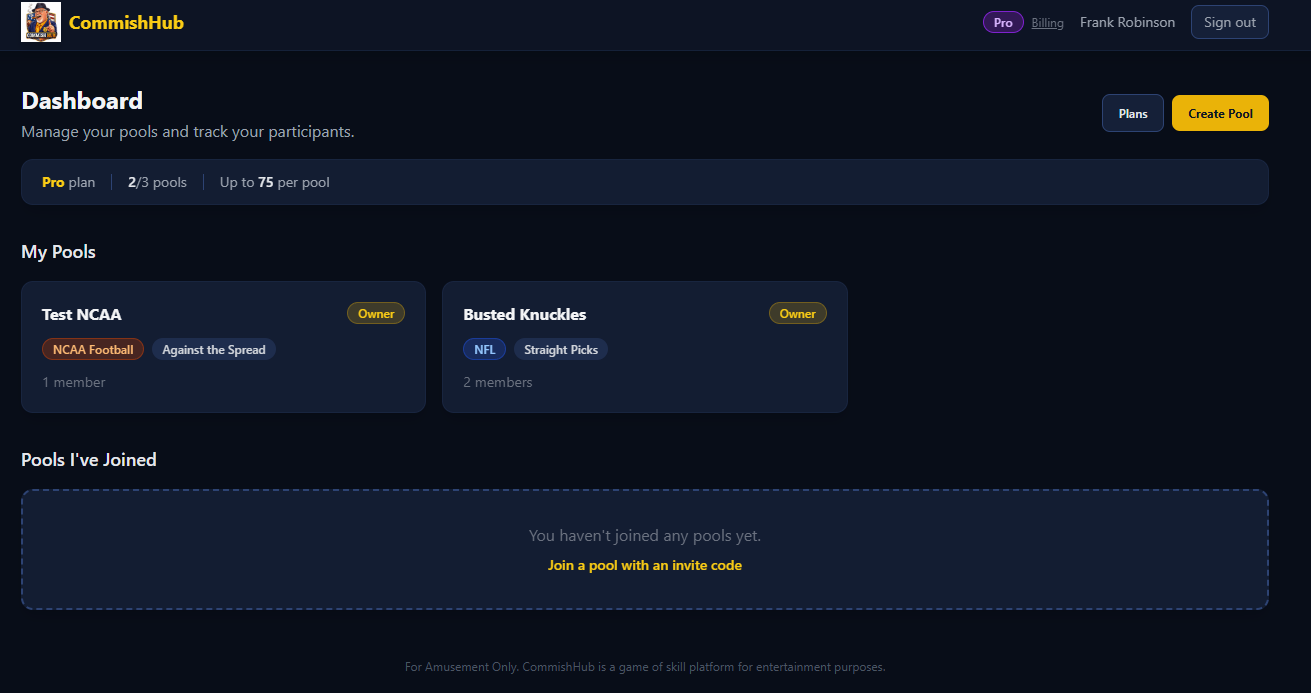The width and height of the screenshot is (1311, 693).
Task: Click the purple Pro badge in header
Action: click(x=1003, y=22)
